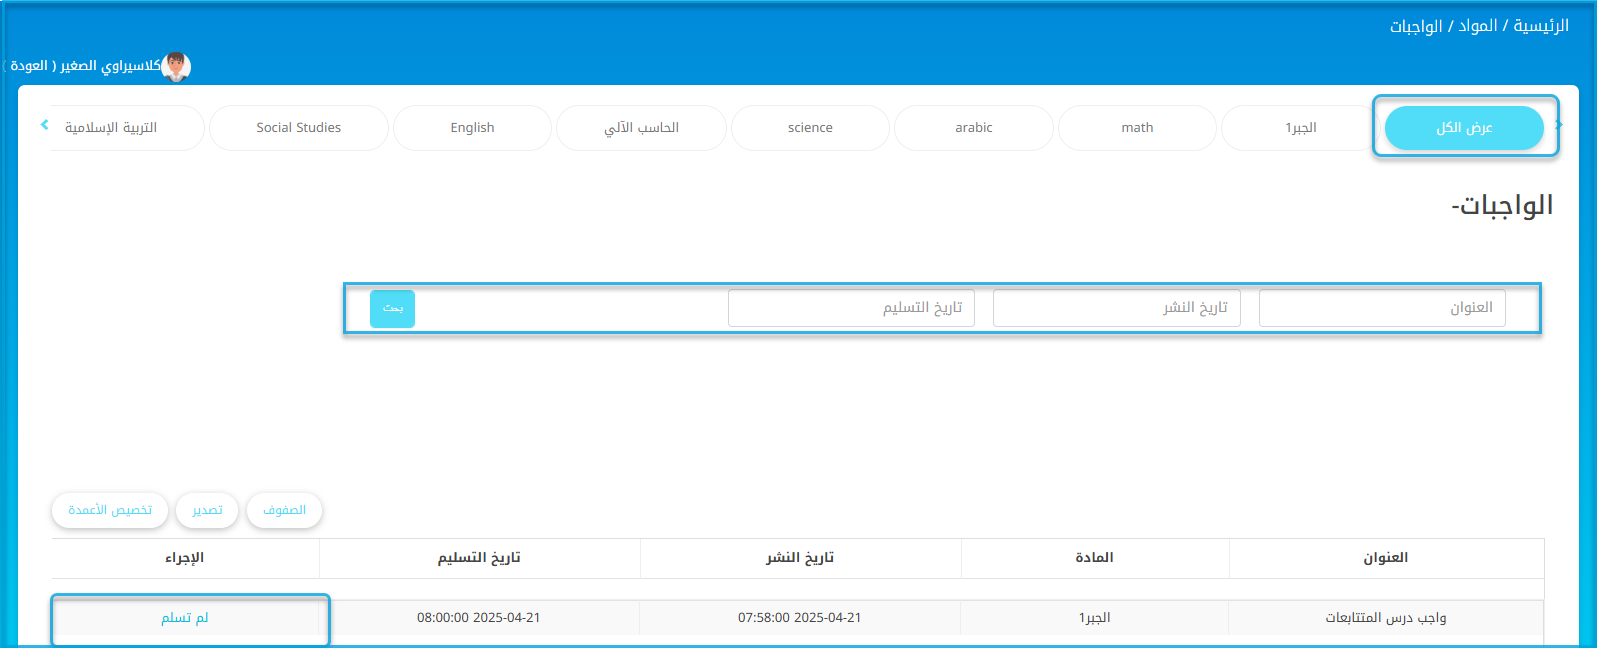The width and height of the screenshot is (1597, 648).
Task: Click the لم تسلم action link
Action: click(185, 618)
